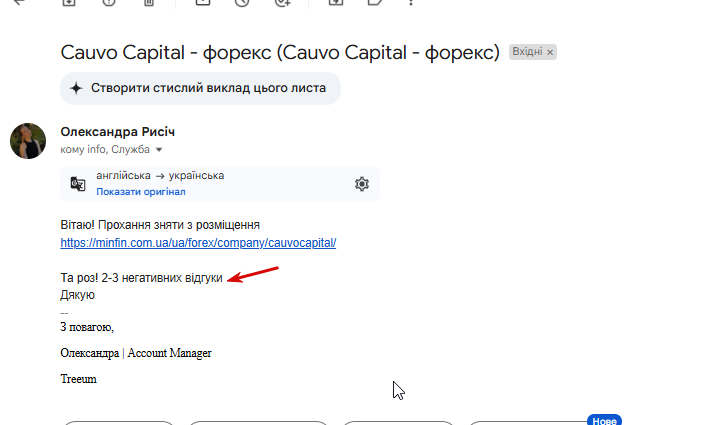Click Створити стислий виклад цього листа
Screen dimensions: 708x425
tap(200, 88)
